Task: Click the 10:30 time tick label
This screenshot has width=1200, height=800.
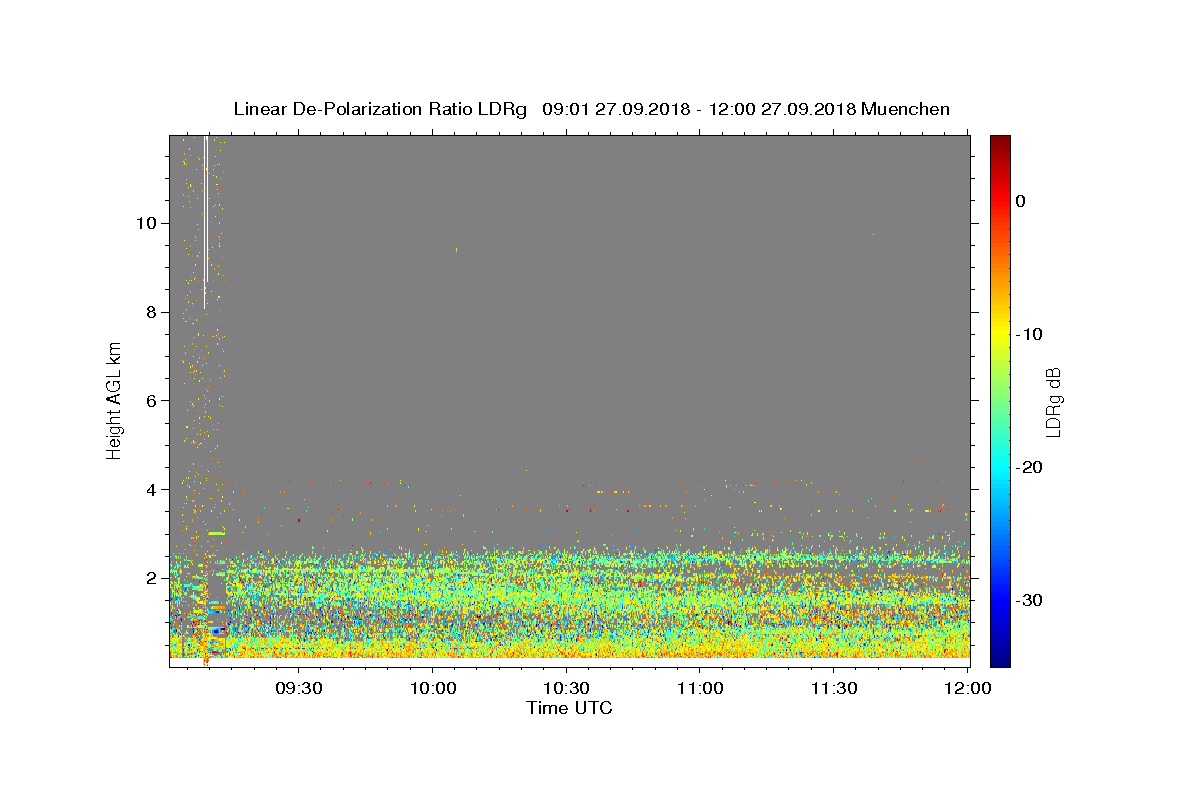Action: pyautogui.click(x=566, y=688)
